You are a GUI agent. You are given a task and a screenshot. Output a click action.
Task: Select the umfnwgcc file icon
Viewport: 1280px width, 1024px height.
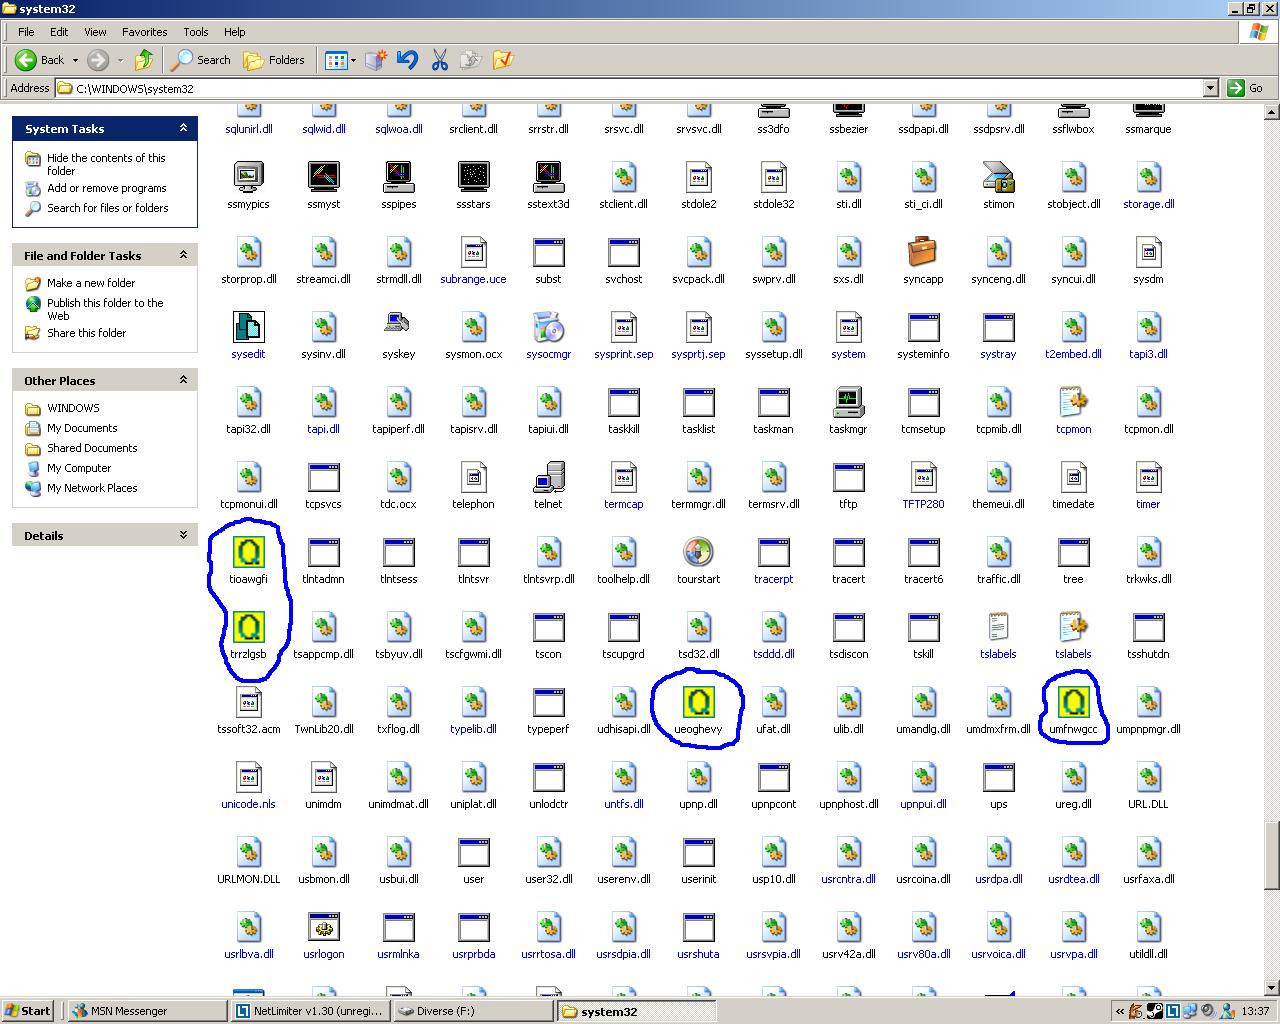[1073, 702]
